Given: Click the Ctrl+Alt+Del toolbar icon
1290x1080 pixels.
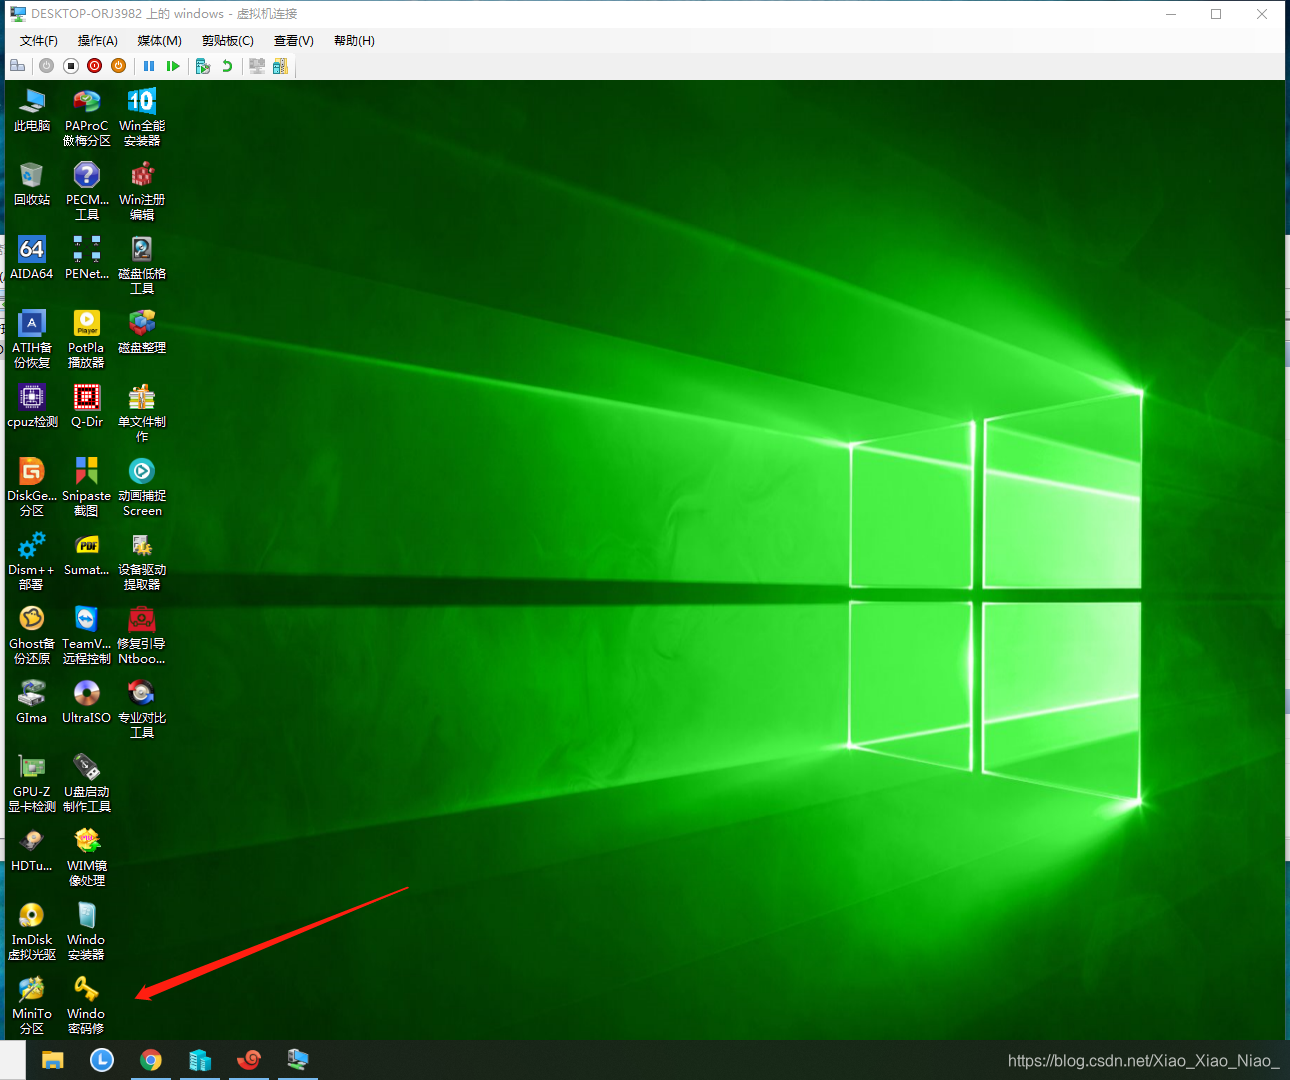Looking at the screenshot, I should [17, 66].
